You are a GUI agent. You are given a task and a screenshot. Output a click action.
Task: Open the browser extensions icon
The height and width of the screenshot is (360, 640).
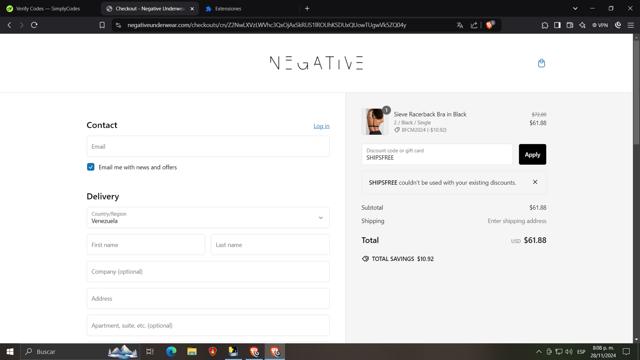coord(544,25)
